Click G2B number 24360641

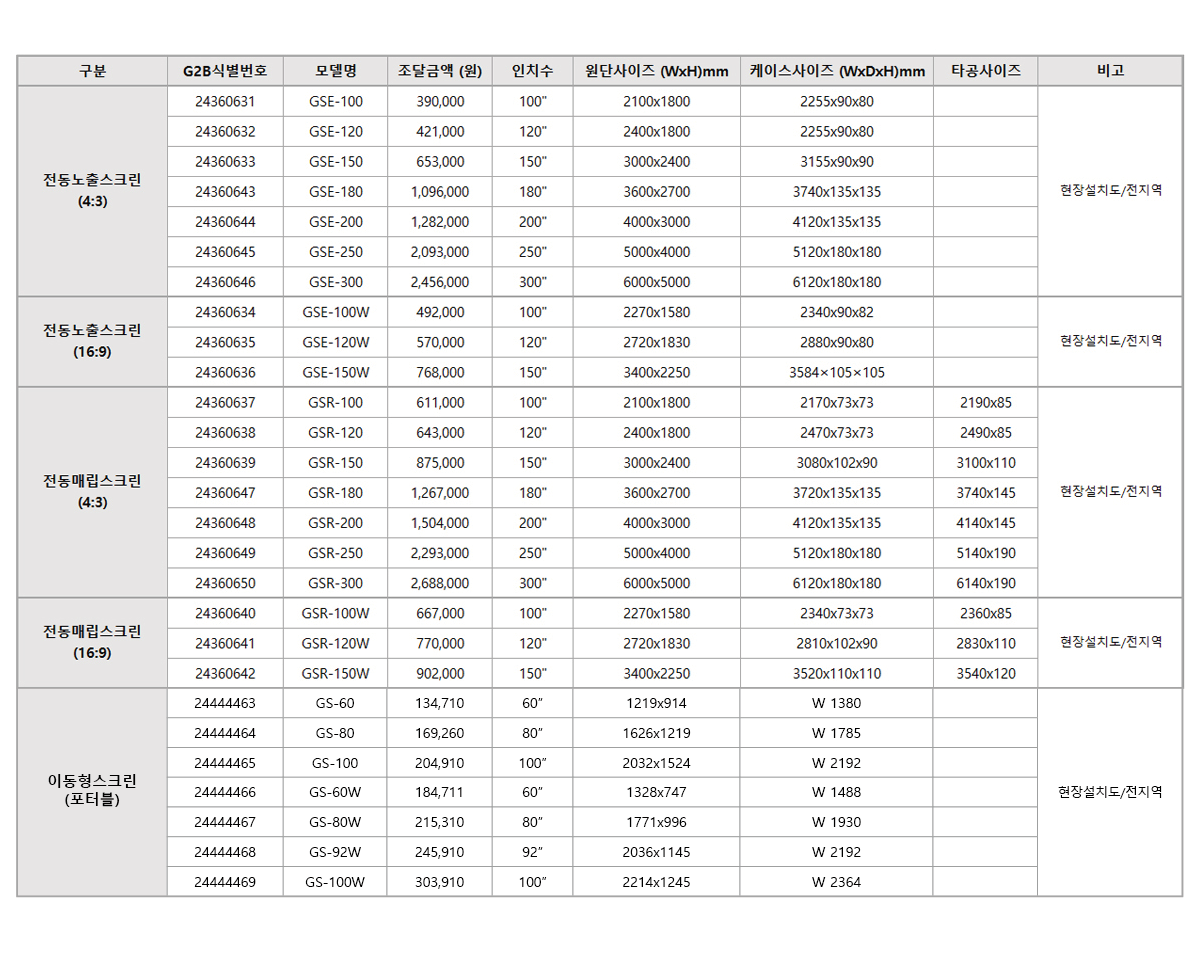click(x=225, y=643)
